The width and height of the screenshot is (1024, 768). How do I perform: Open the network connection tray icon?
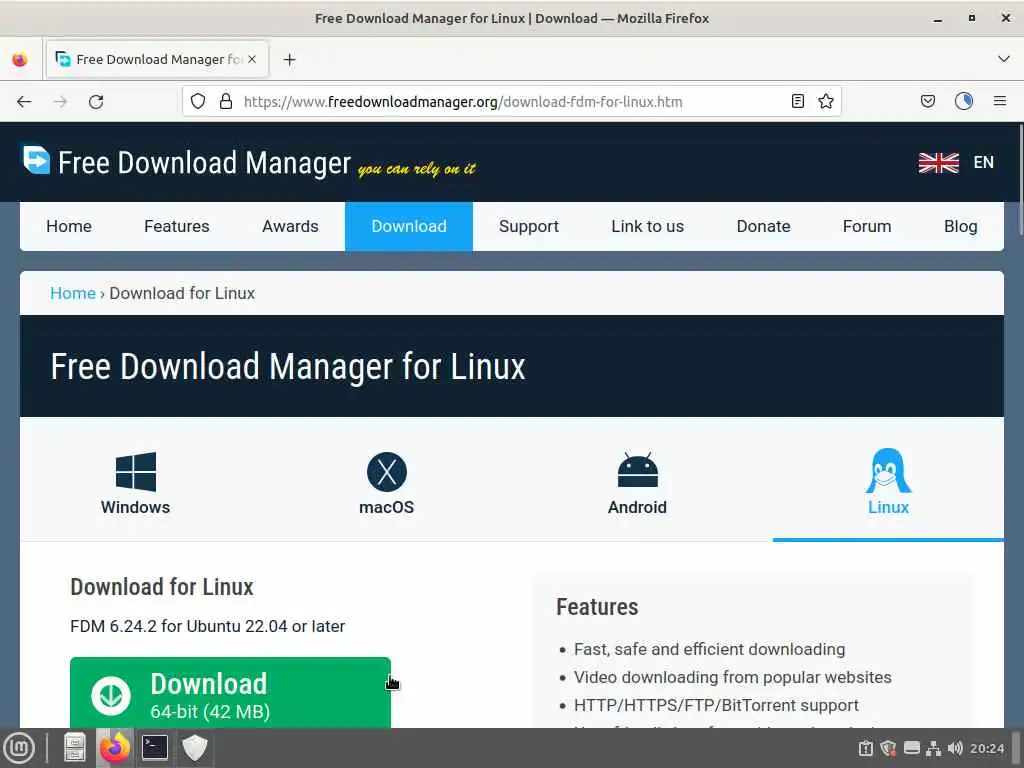pyautogui.click(x=934, y=748)
